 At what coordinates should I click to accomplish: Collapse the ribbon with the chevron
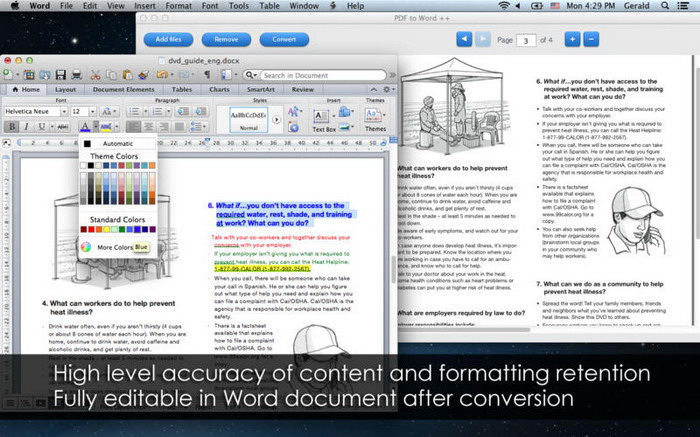coord(374,89)
